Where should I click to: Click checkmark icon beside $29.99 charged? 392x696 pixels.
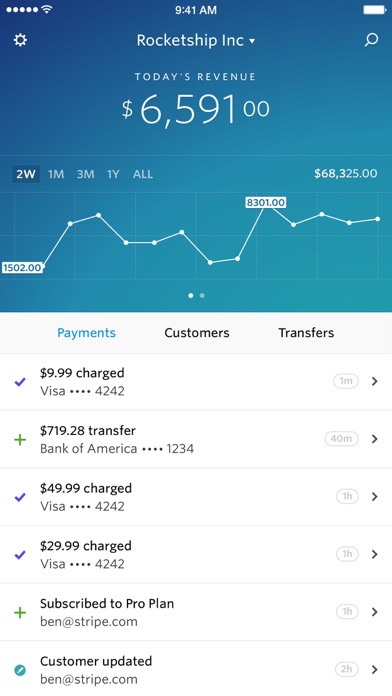pyautogui.click(x=20, y=555)
